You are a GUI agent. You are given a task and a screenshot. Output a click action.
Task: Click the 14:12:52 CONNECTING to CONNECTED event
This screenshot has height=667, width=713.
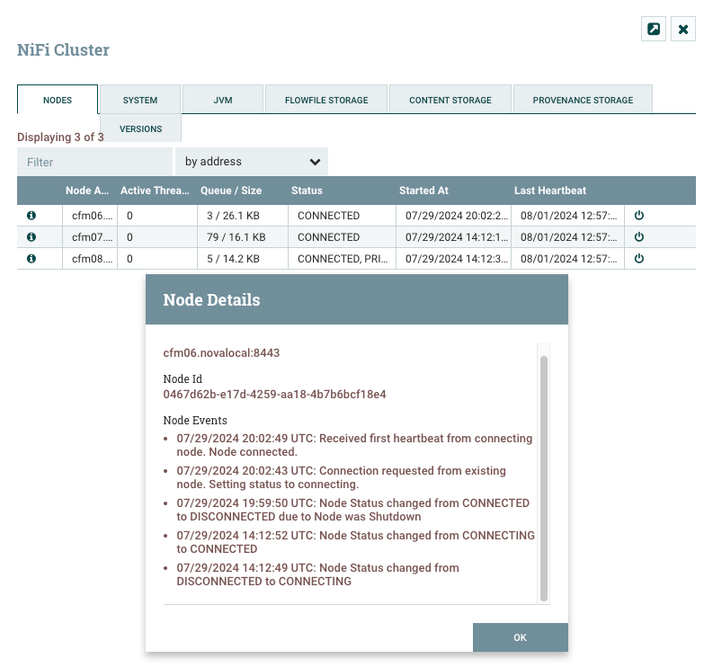coord(356,542)
